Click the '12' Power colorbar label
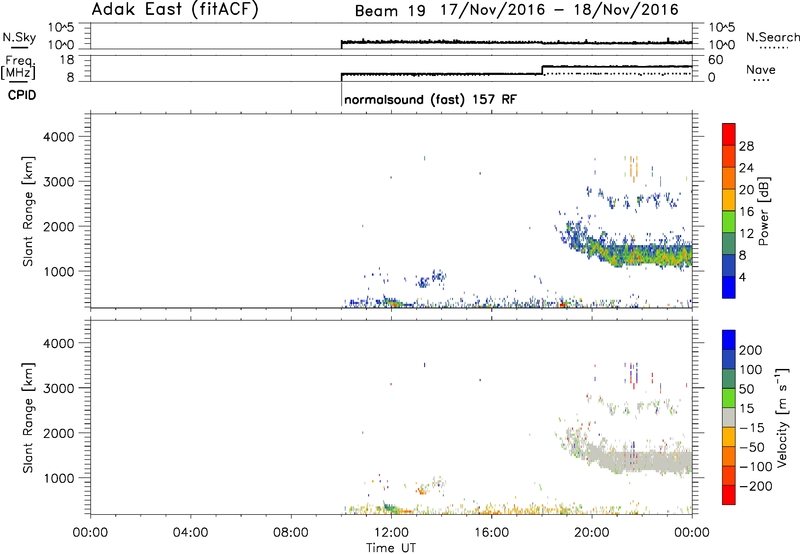 point(746,234)
